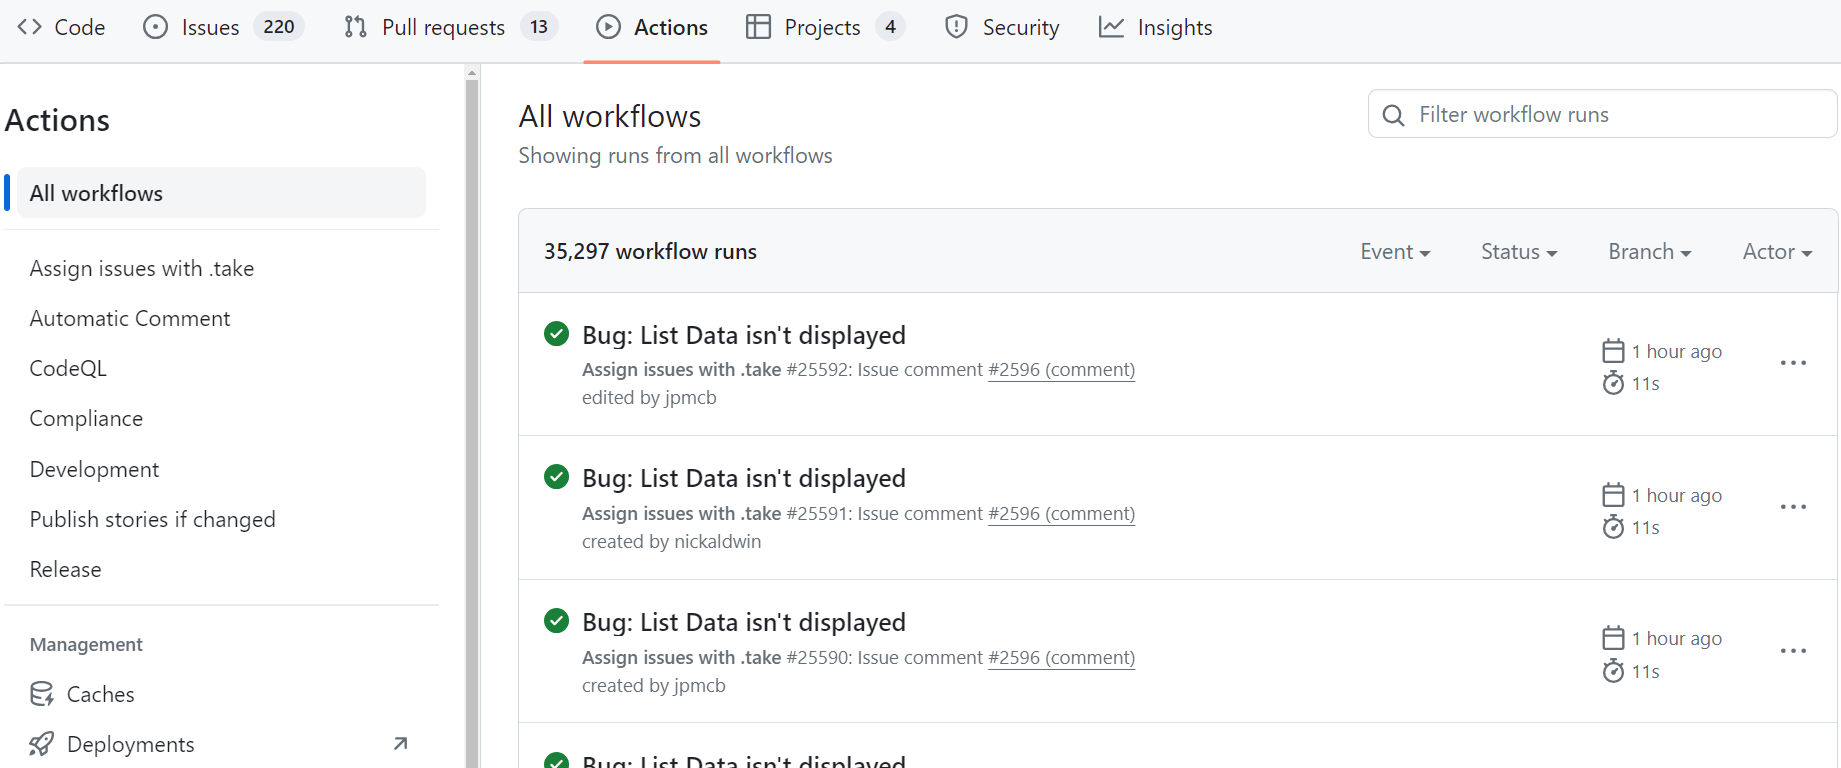Open the #2596 (comment) link in first run
The width and height of the screenshot is (1841, 768).
[x=1061, y=370]
